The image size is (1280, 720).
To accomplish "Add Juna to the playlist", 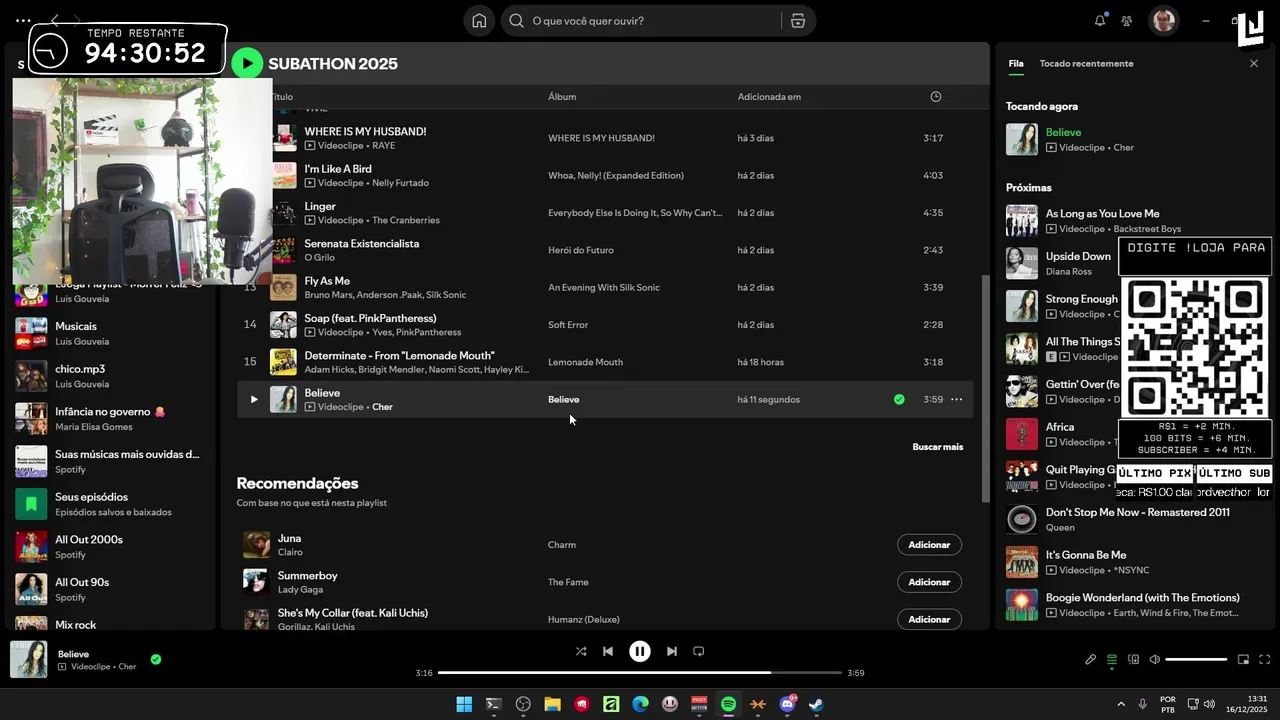I will pos(929,545).
